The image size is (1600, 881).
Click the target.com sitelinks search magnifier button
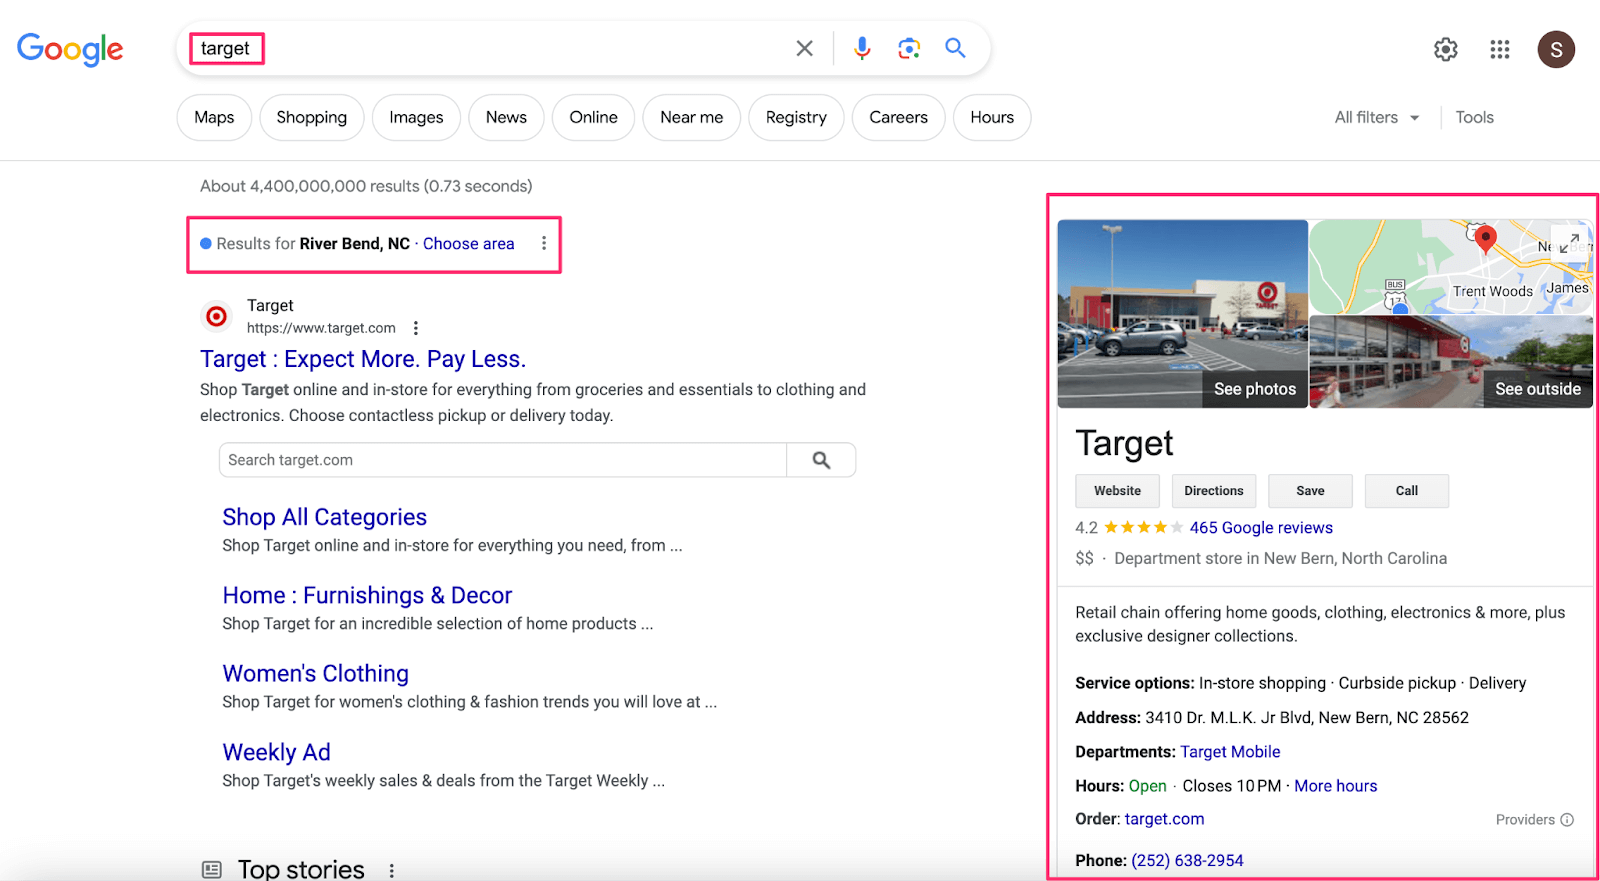coord(821,460)
